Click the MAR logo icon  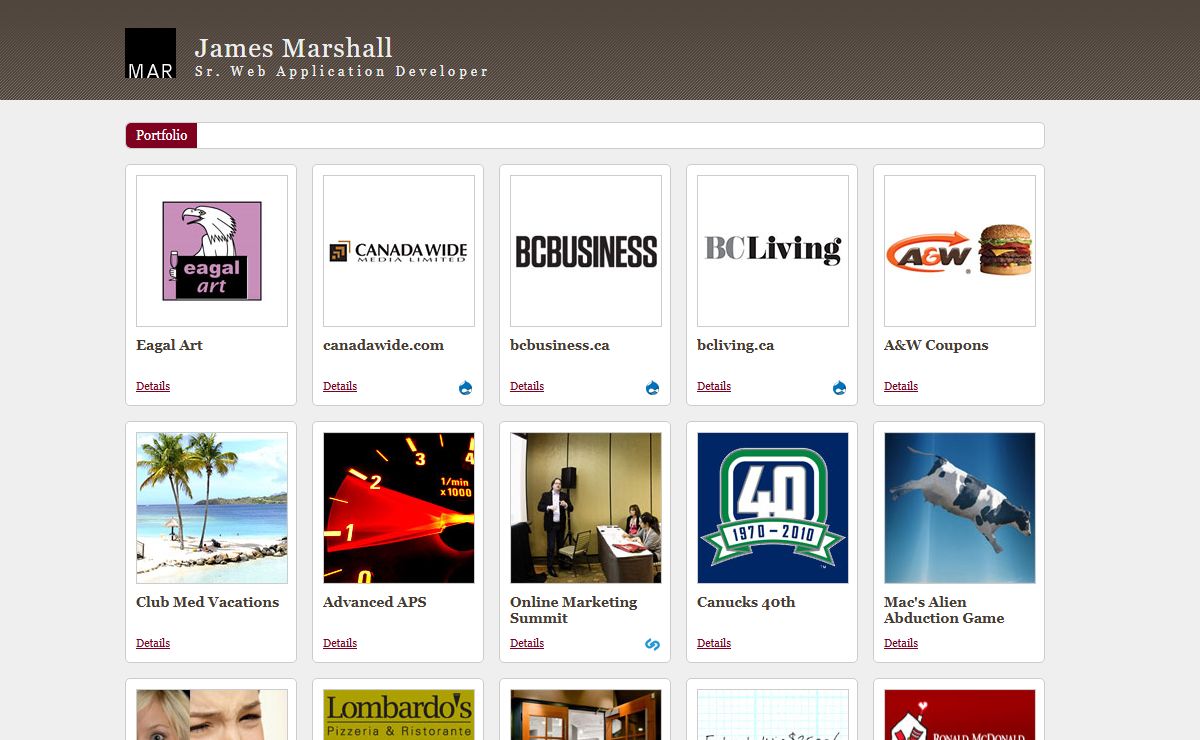click(x=150, y=53)
